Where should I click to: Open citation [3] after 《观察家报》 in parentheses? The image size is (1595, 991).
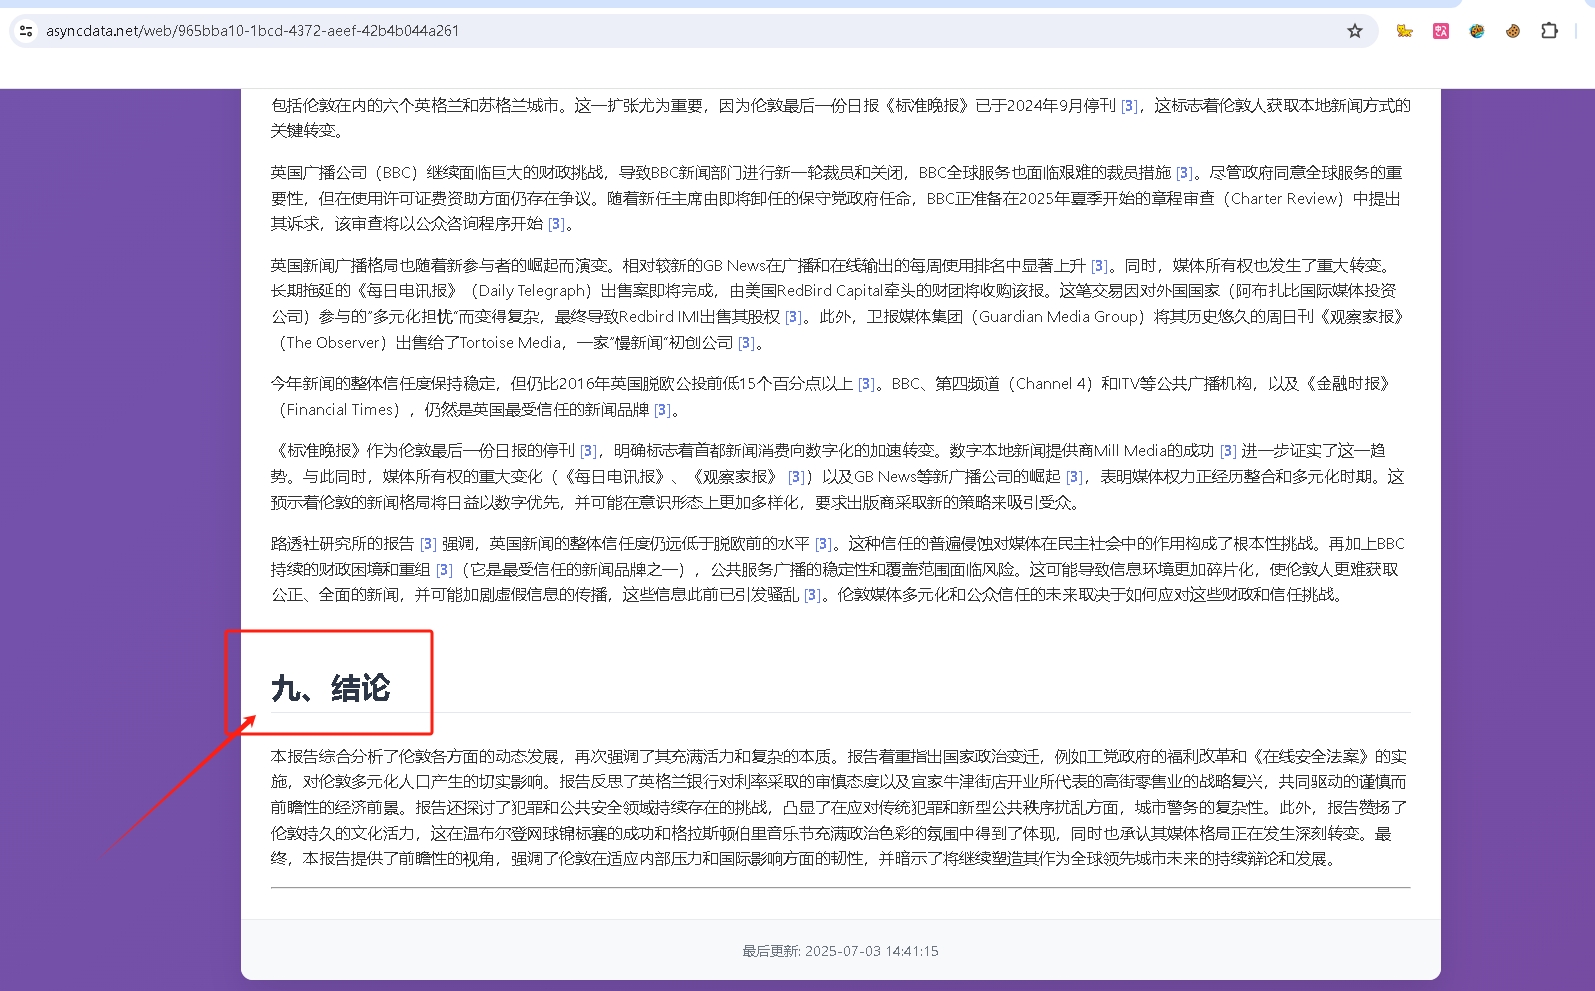pyautogui.click(x=796, y=477)
